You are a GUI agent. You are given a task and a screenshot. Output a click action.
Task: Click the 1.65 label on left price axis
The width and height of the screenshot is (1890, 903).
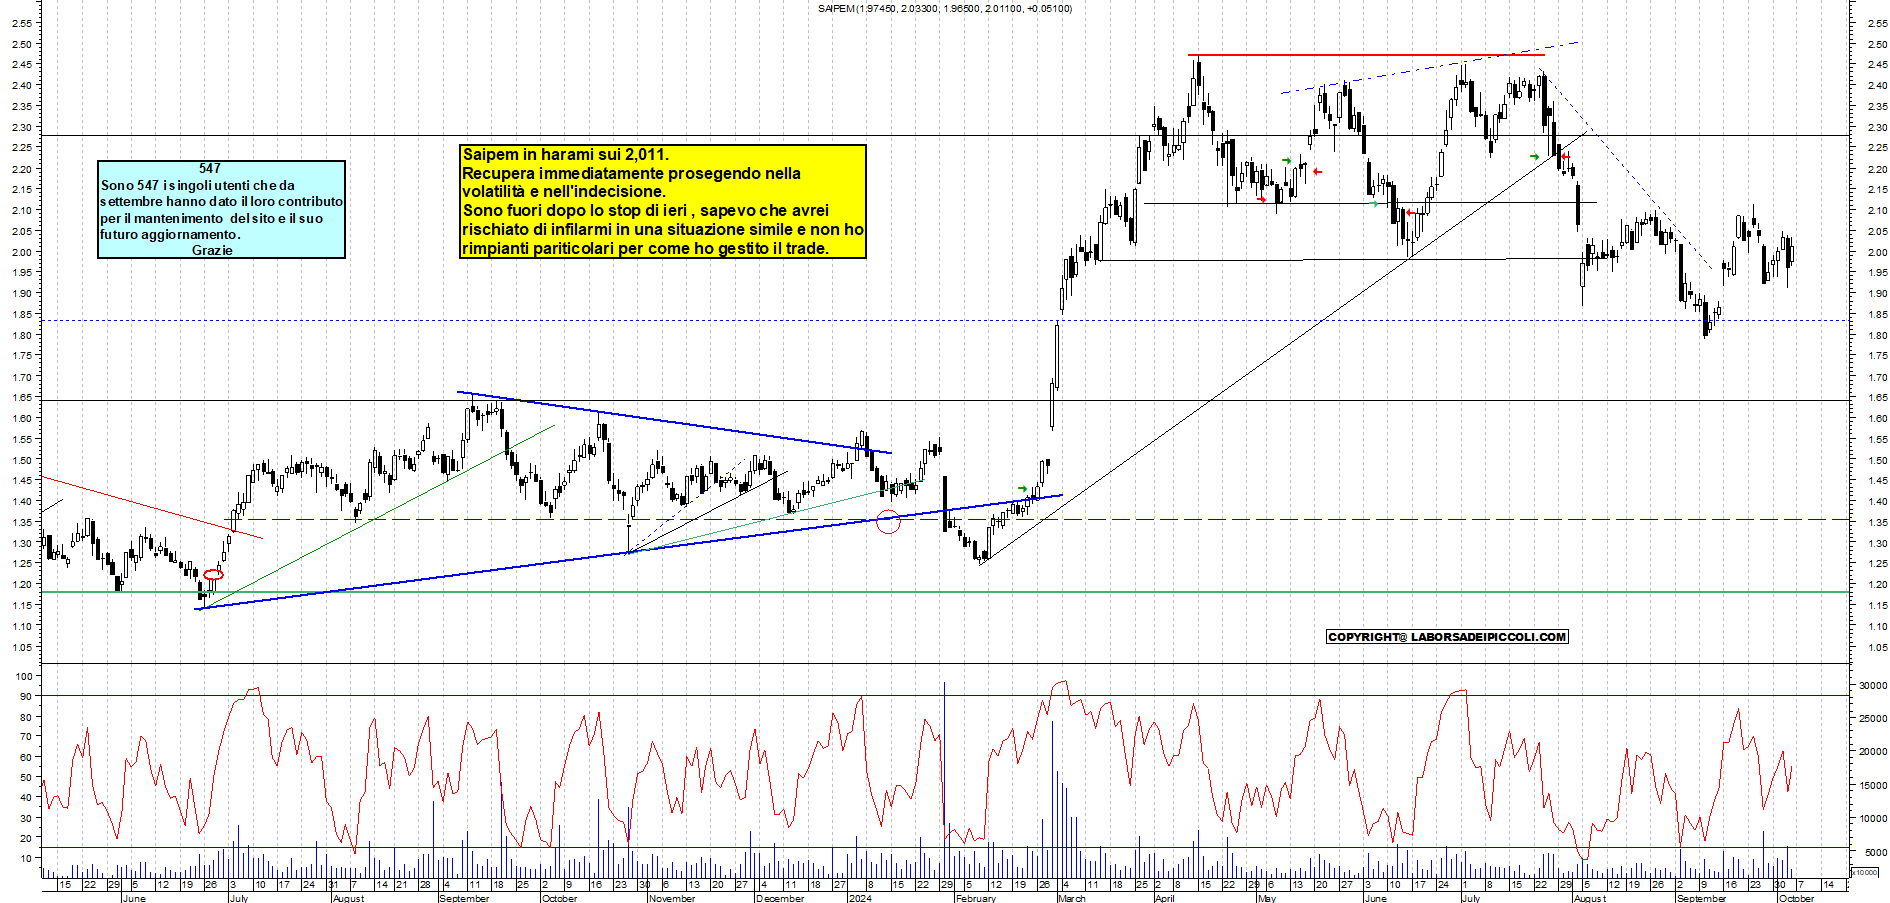(21, 397)
